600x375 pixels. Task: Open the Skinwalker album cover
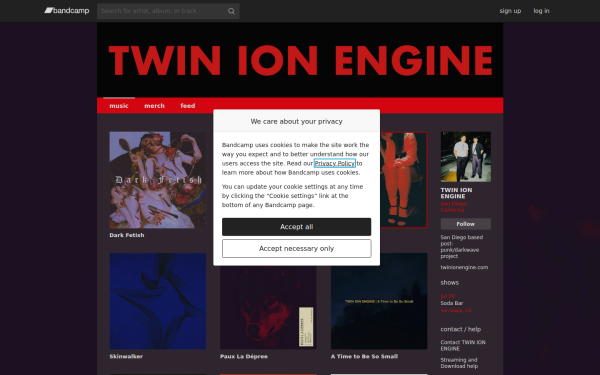[x=158, y=301]
